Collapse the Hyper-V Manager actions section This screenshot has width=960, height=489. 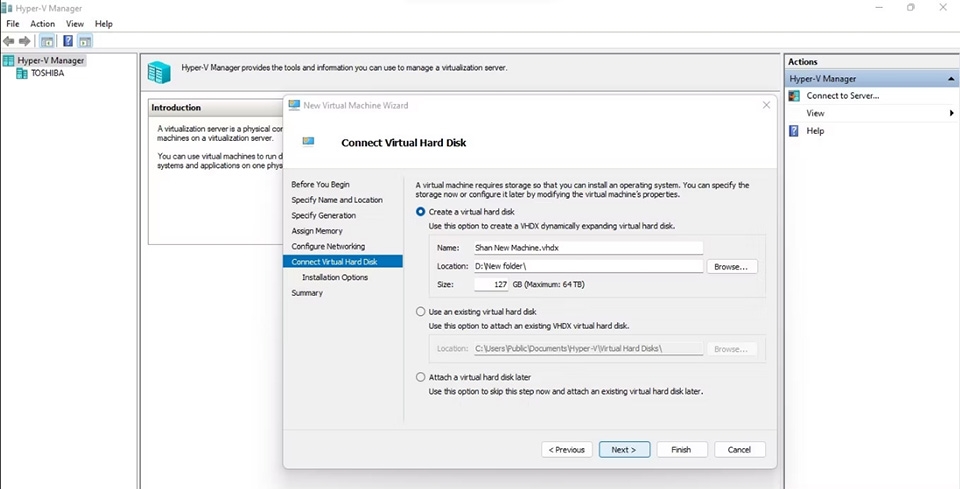[951, 79]
